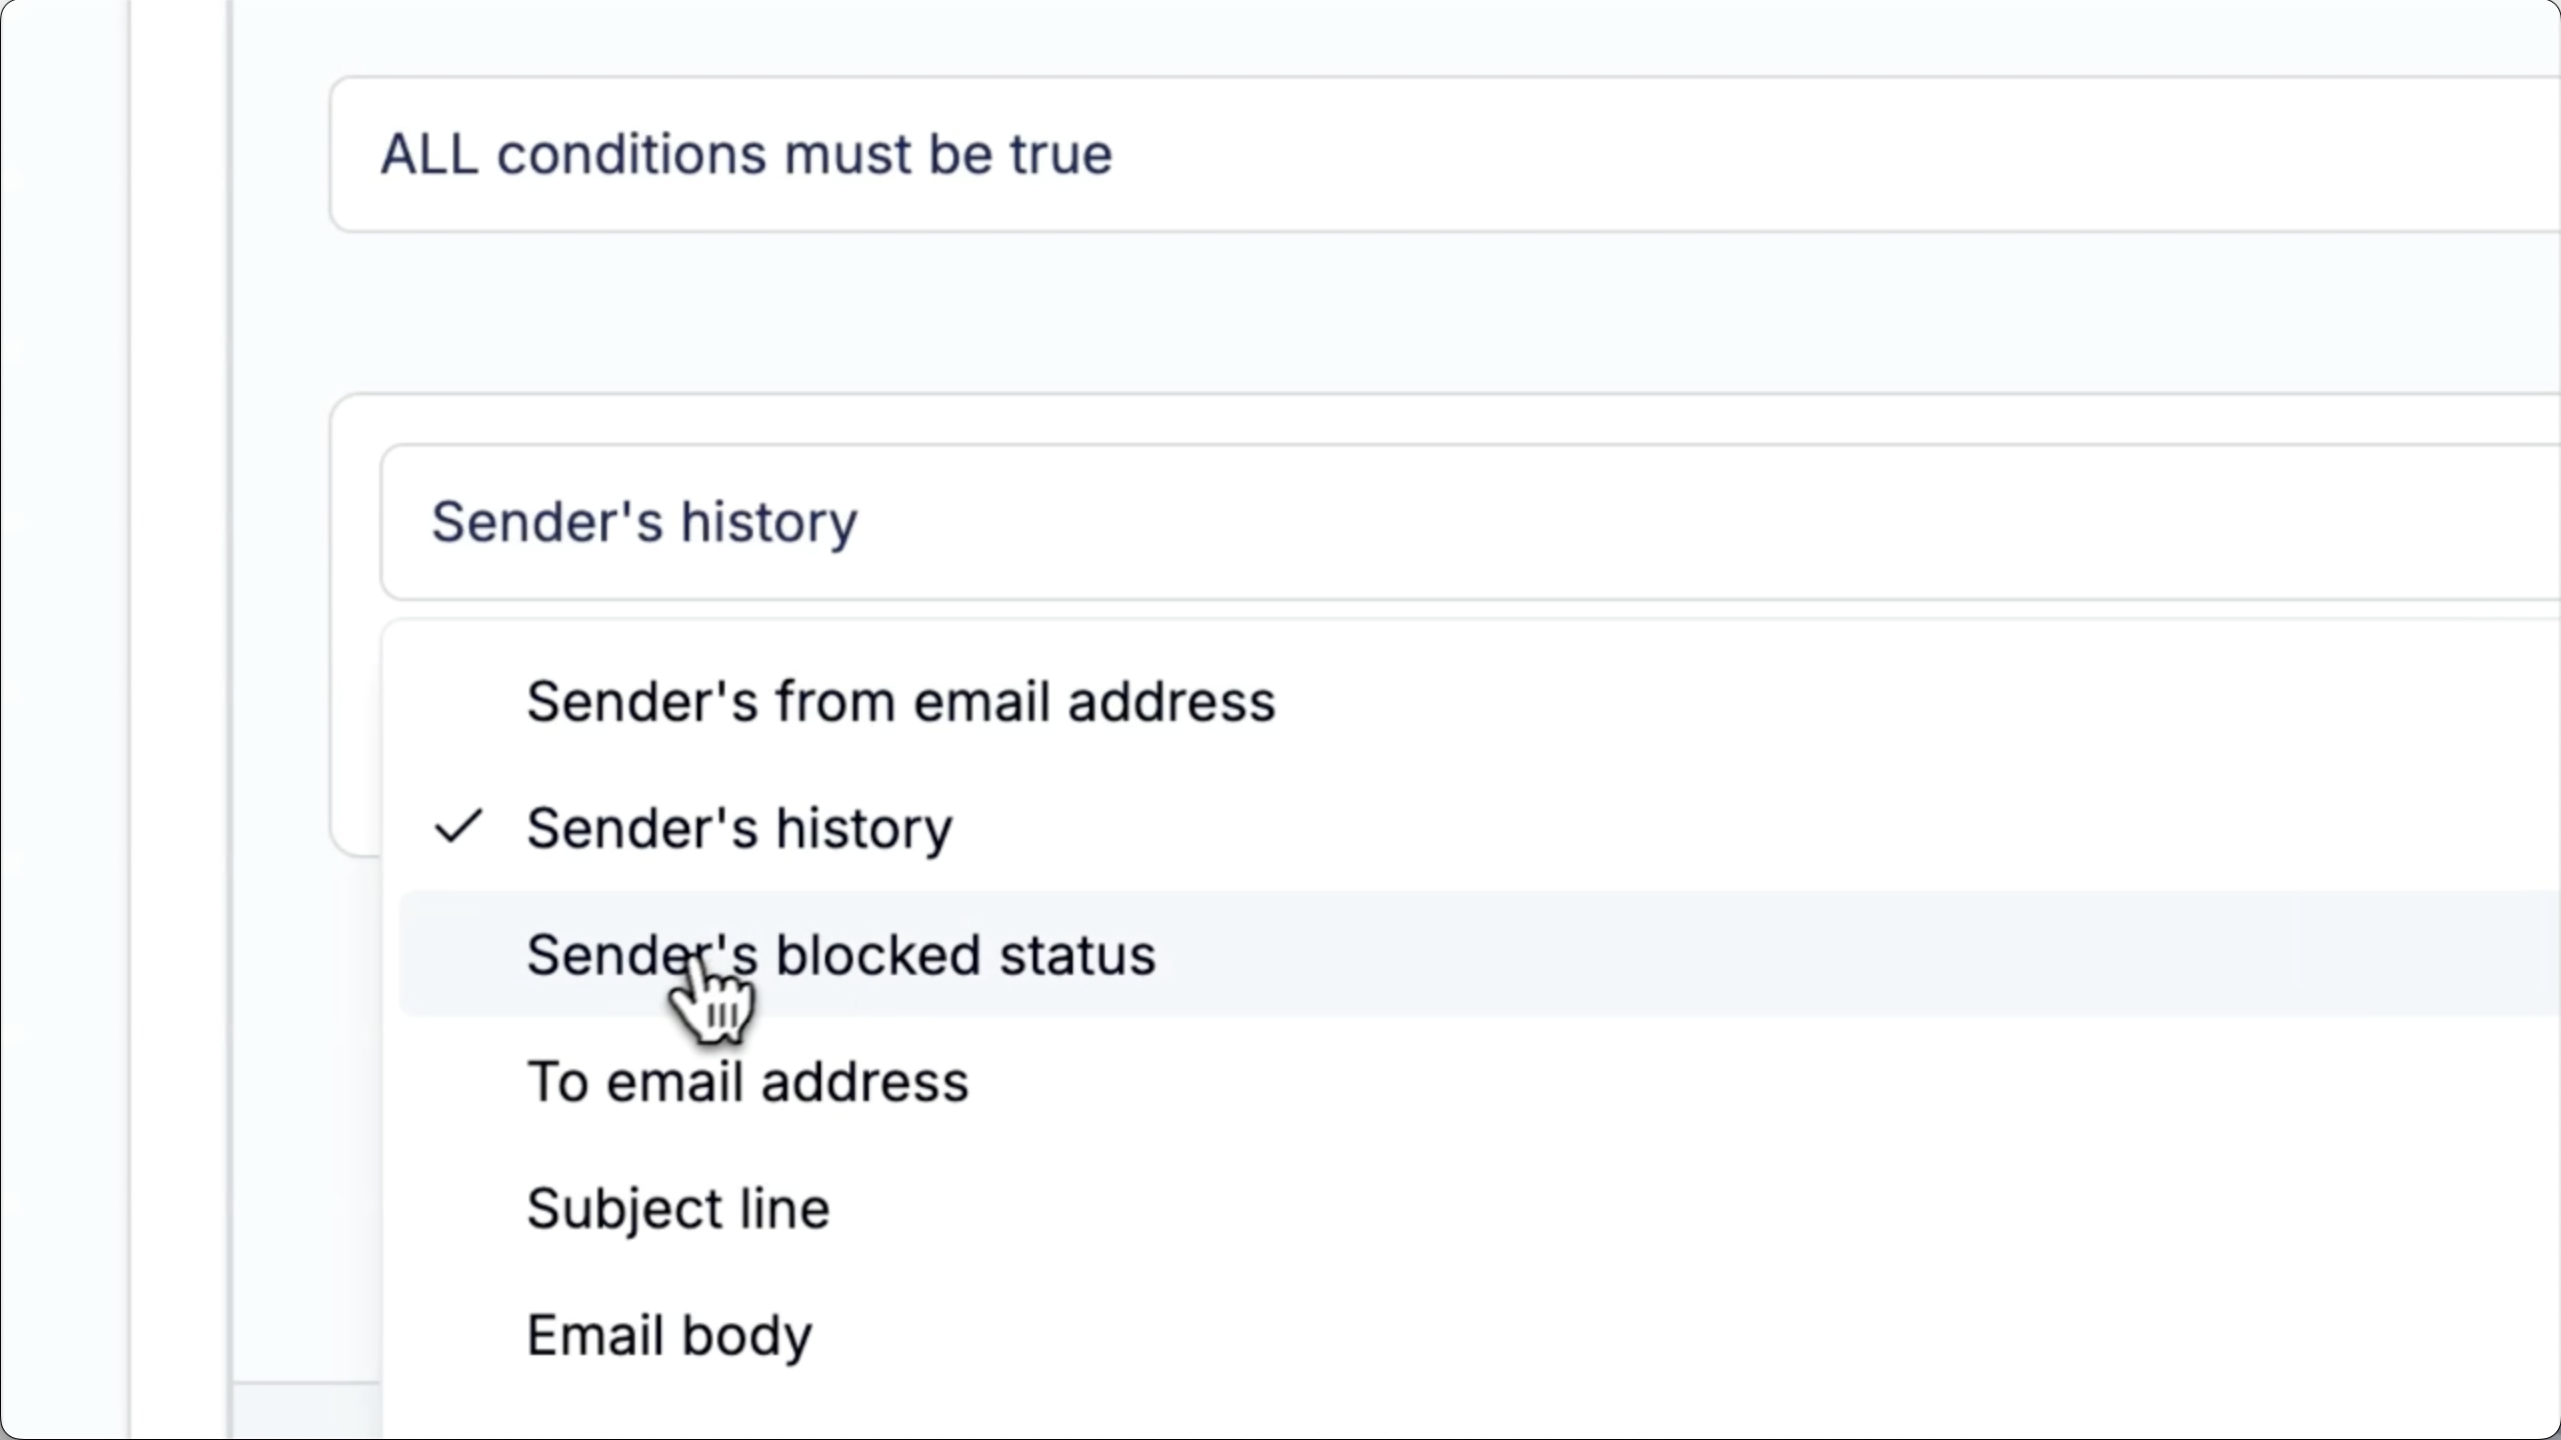Click the Sender's history field text

coord(644,522)
